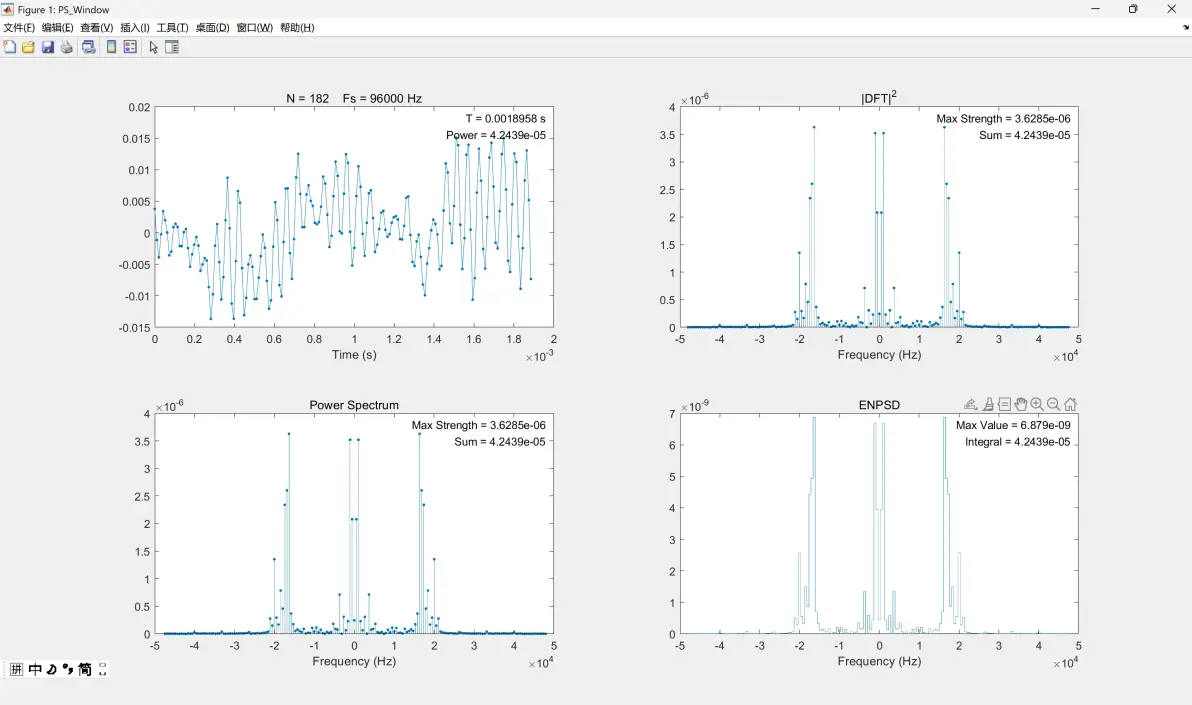Select the Power Spectrum plot title
The image size is (1192, 705).
[x=353, y=405]
